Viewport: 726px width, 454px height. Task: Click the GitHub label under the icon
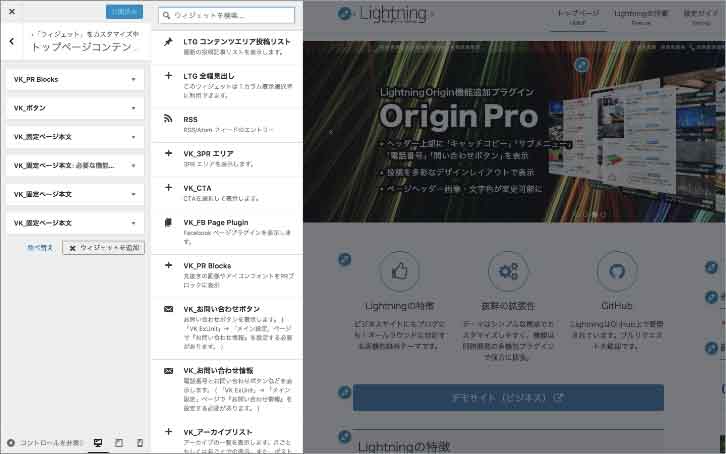click(617, 306)
